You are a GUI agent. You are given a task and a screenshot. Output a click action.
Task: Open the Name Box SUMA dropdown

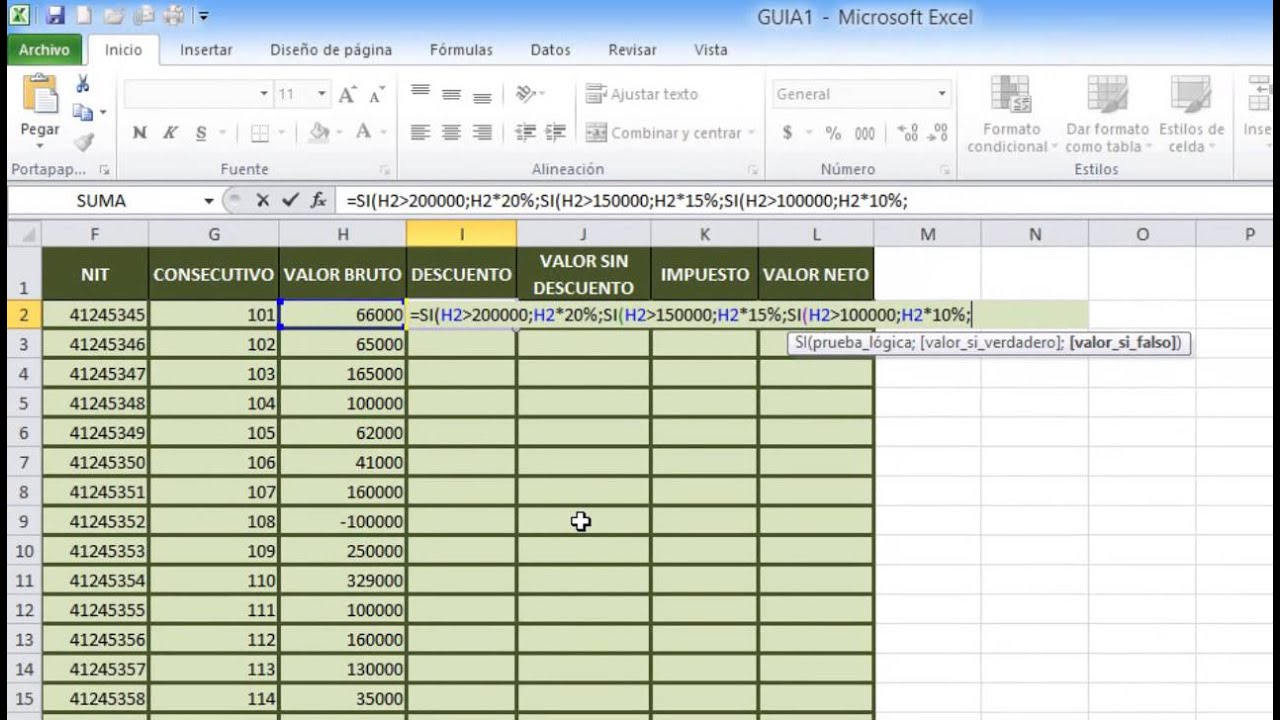209,201
